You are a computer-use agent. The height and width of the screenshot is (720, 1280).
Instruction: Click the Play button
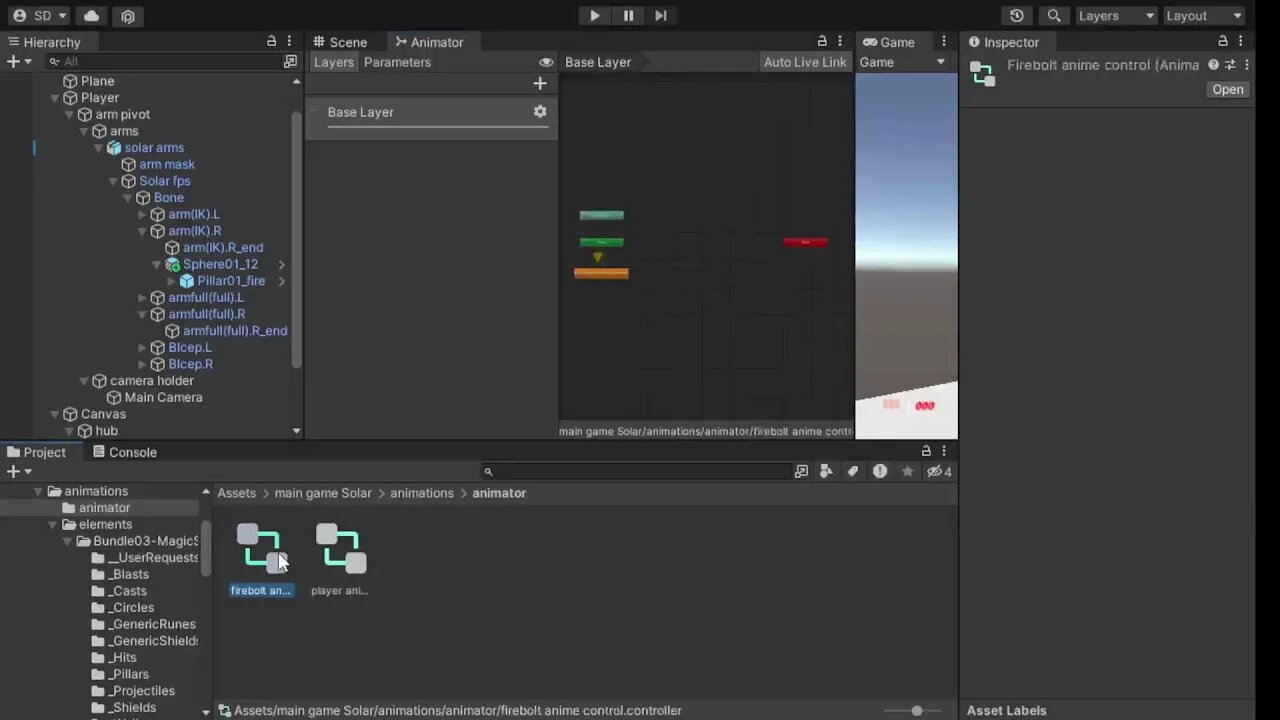[x=594, y=16]
